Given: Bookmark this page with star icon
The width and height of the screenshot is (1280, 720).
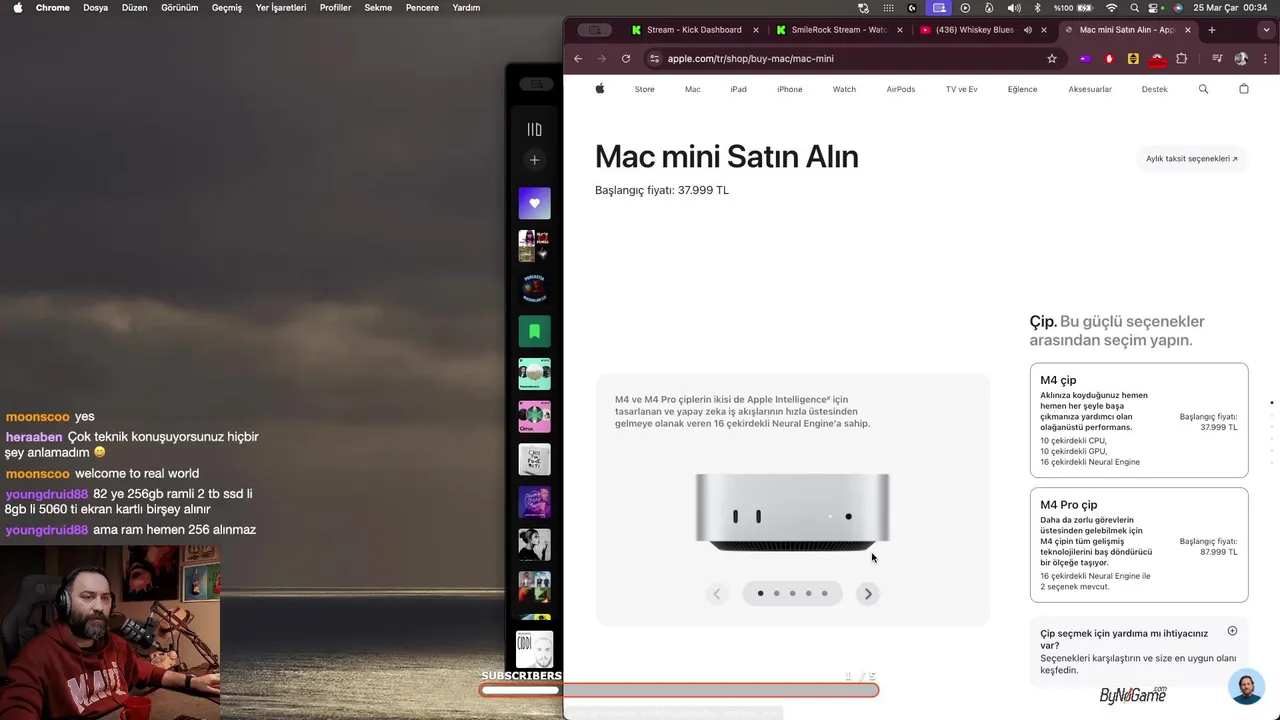Looking at the screenshot, I should (1052, 59).
